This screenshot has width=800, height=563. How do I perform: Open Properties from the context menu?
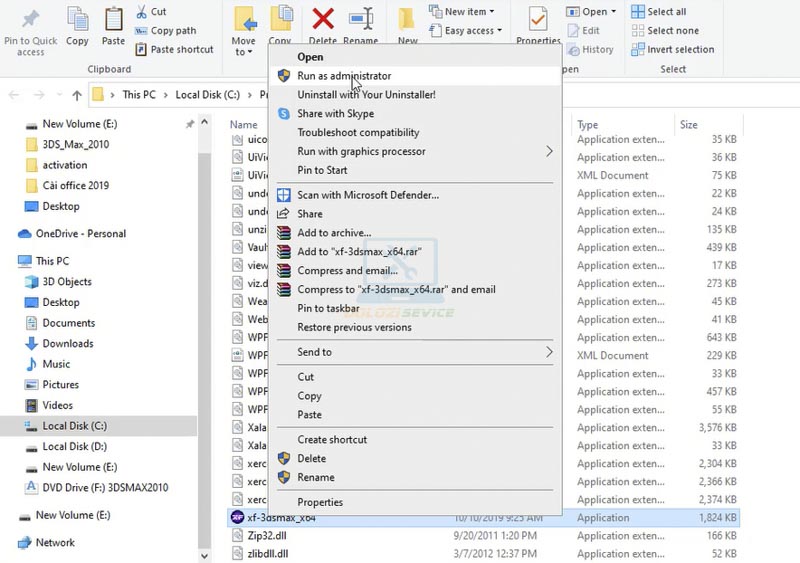pos(415,502)
